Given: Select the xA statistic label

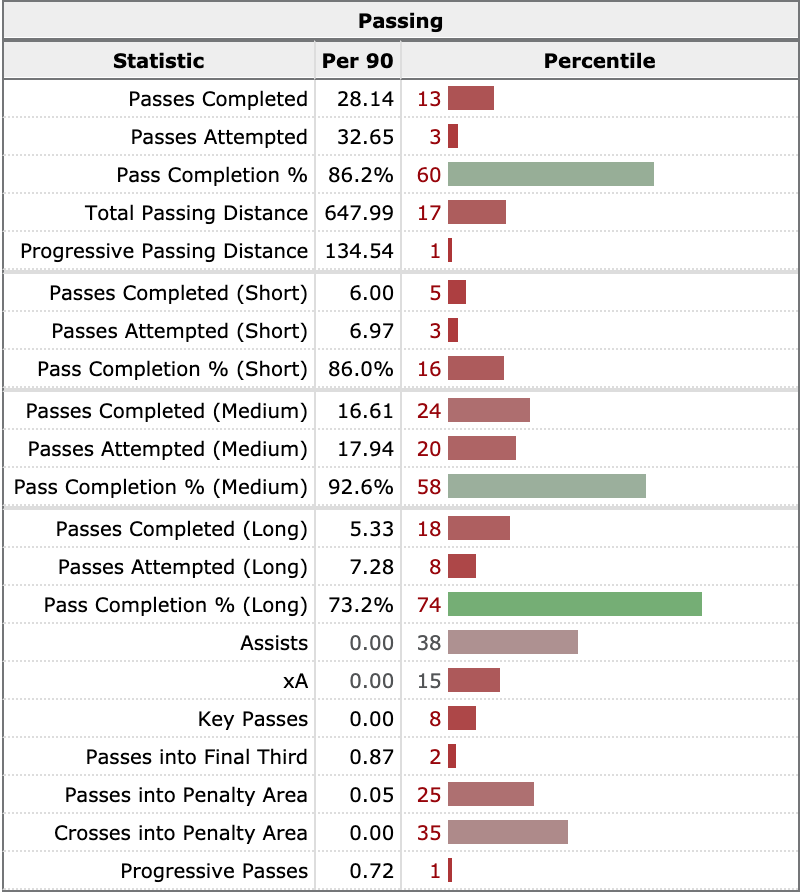Looking at the screenshot, I should pyautogui.click(x=295, y=681).
